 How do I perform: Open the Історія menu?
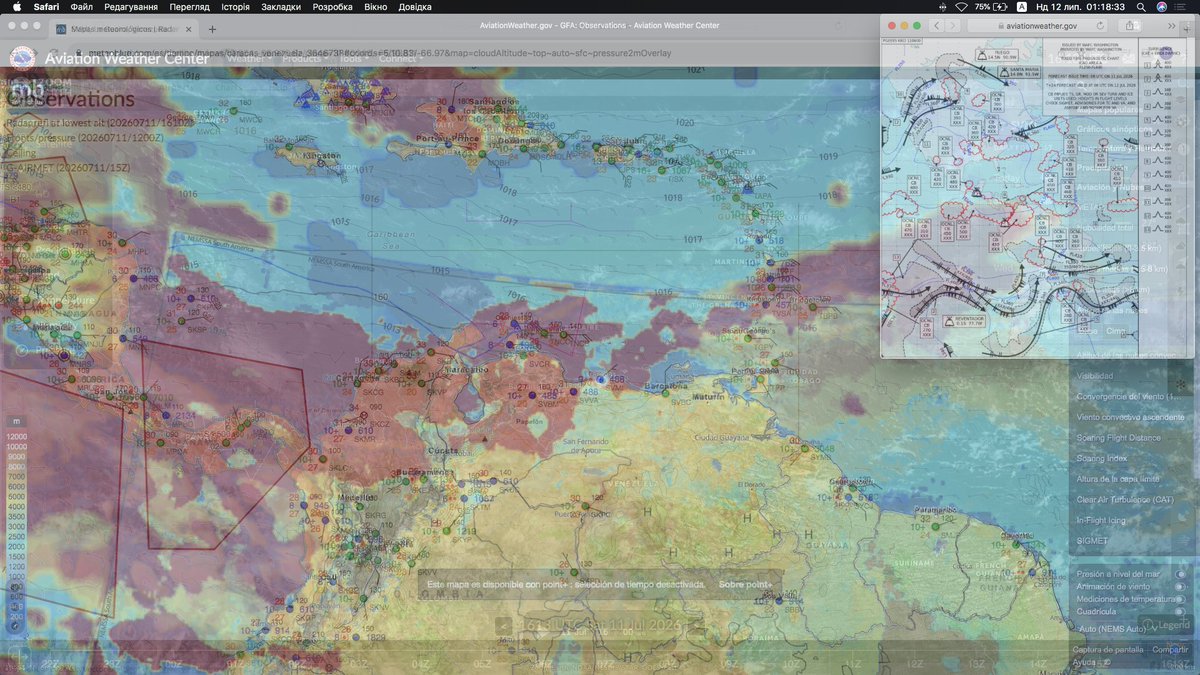[x=236, y=6]
